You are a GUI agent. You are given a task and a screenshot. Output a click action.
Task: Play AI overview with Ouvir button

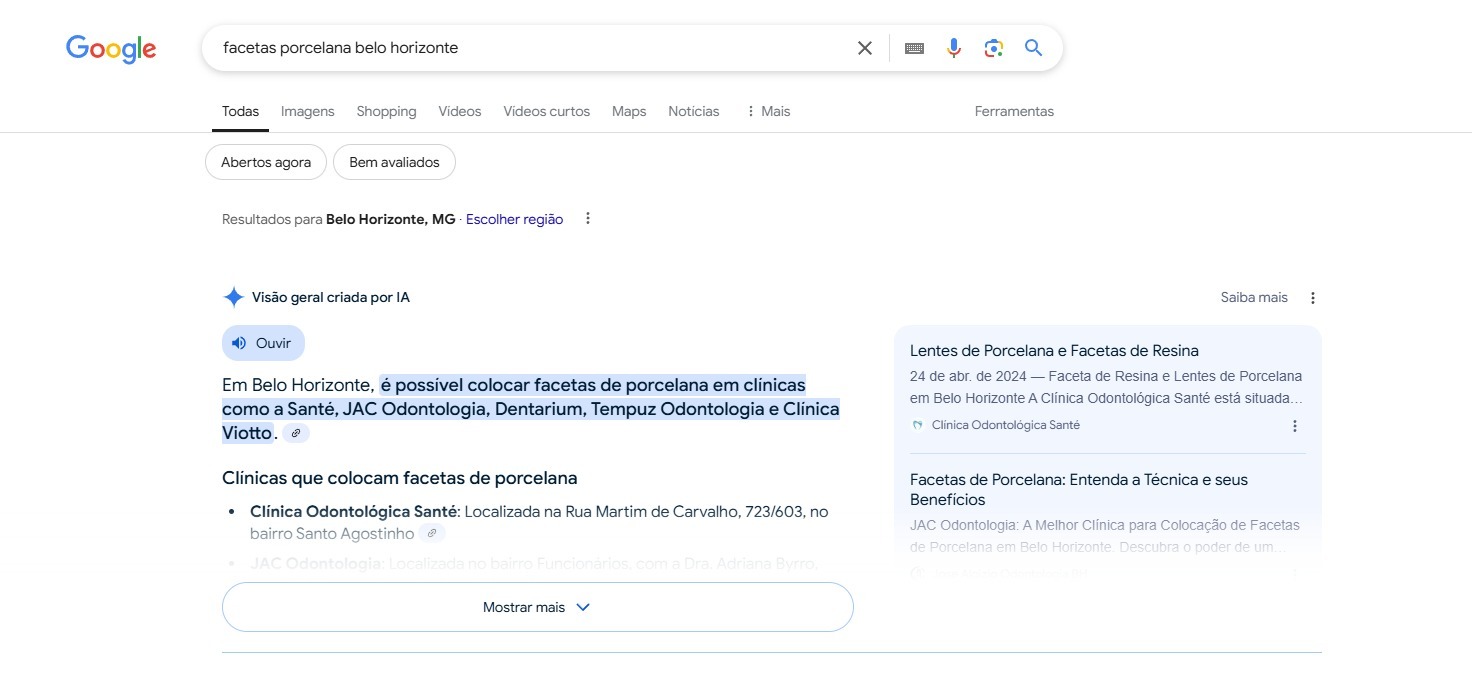263,343
